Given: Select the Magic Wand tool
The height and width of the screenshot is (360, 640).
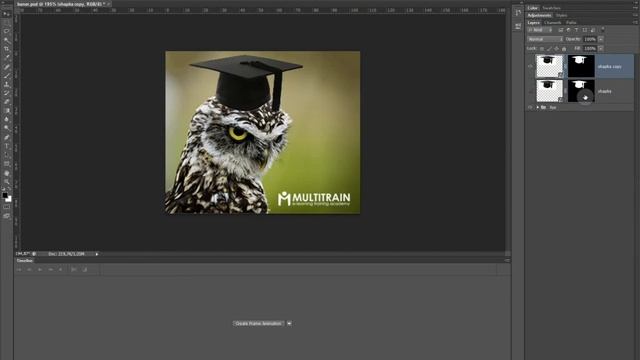Looking at the screenshot, I should click(x=6, y=40).
